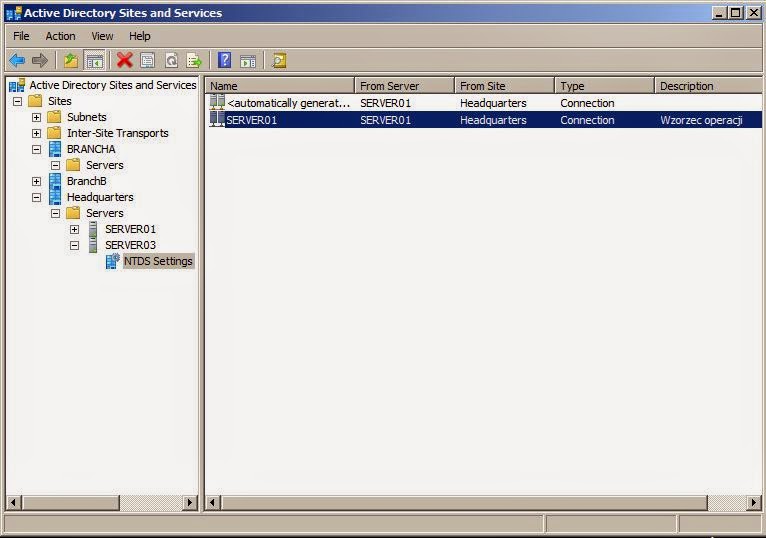Click the Forward arrow toolbar icon
The image size is (766, 538).
coord(40,61)
